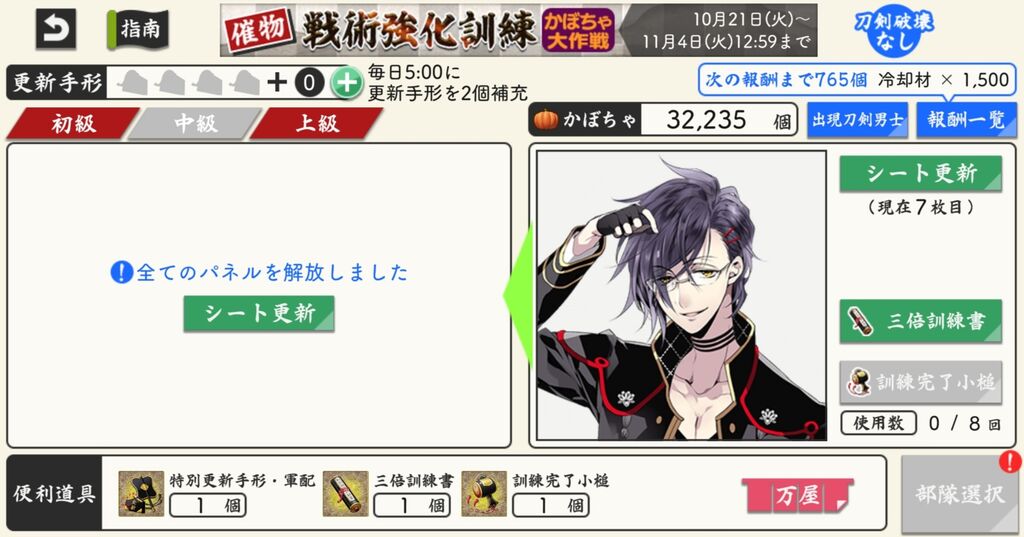Click シート更新 button in the left panel
This screenshot has height=537, width=1024.
point(259,314)
